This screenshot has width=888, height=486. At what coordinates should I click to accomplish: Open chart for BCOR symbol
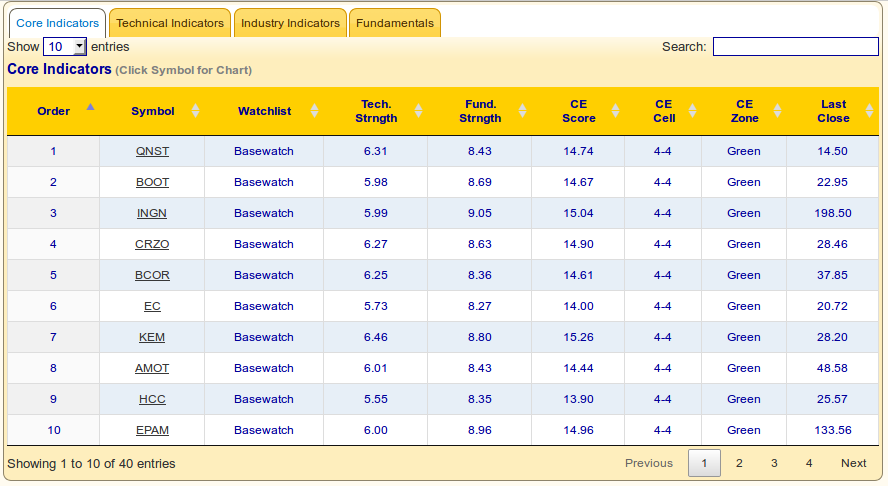(x=152, y=275)
